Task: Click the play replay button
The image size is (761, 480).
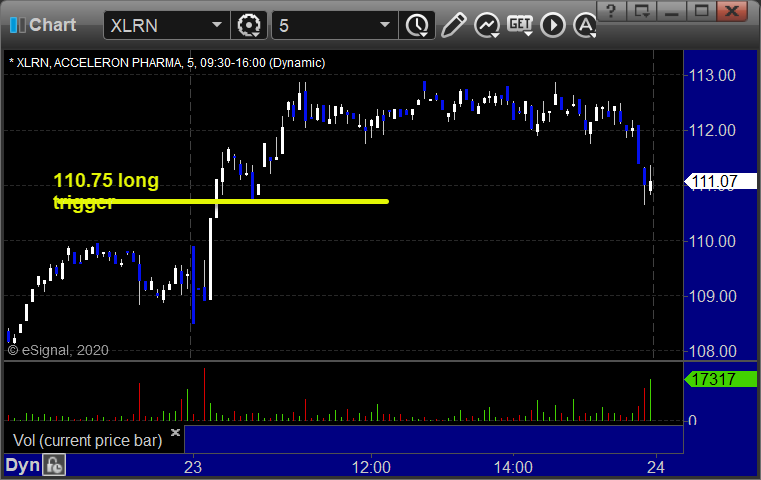Action: [x=553, y=25]
